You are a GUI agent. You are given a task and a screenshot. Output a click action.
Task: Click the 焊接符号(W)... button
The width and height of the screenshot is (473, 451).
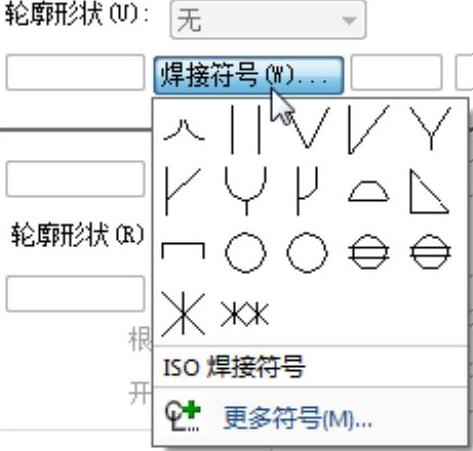[x=249, y=75]
